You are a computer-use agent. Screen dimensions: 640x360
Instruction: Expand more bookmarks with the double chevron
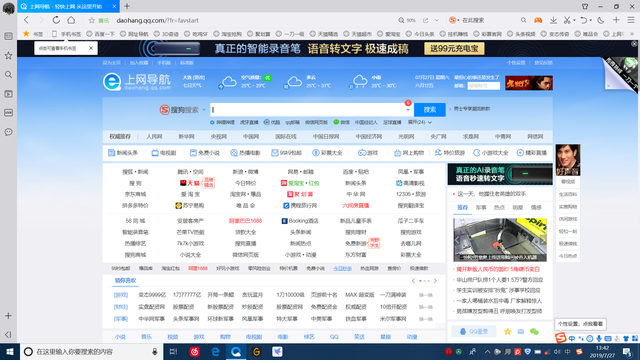pyautogui.click(x=632, y=34)
